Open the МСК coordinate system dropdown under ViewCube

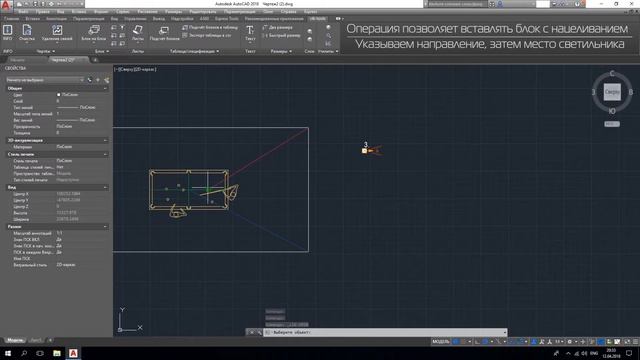tap(612, 124)
